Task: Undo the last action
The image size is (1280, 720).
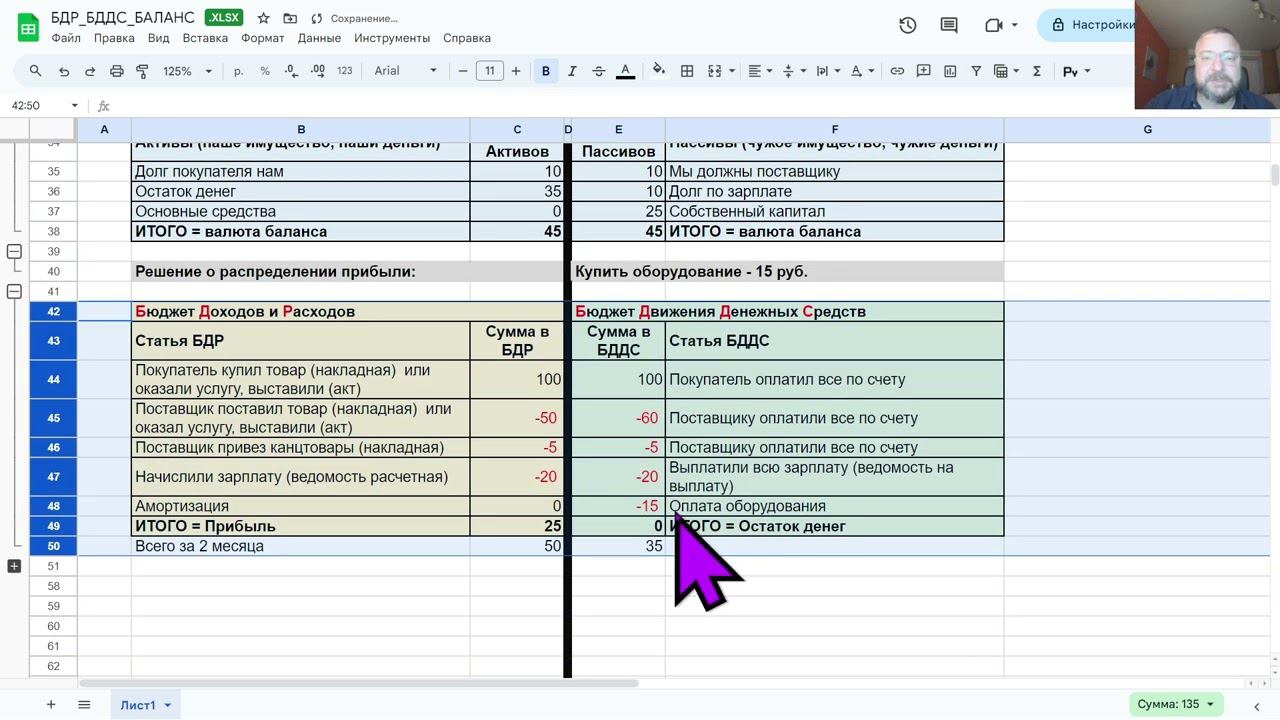Action: (x=64, y=71)
